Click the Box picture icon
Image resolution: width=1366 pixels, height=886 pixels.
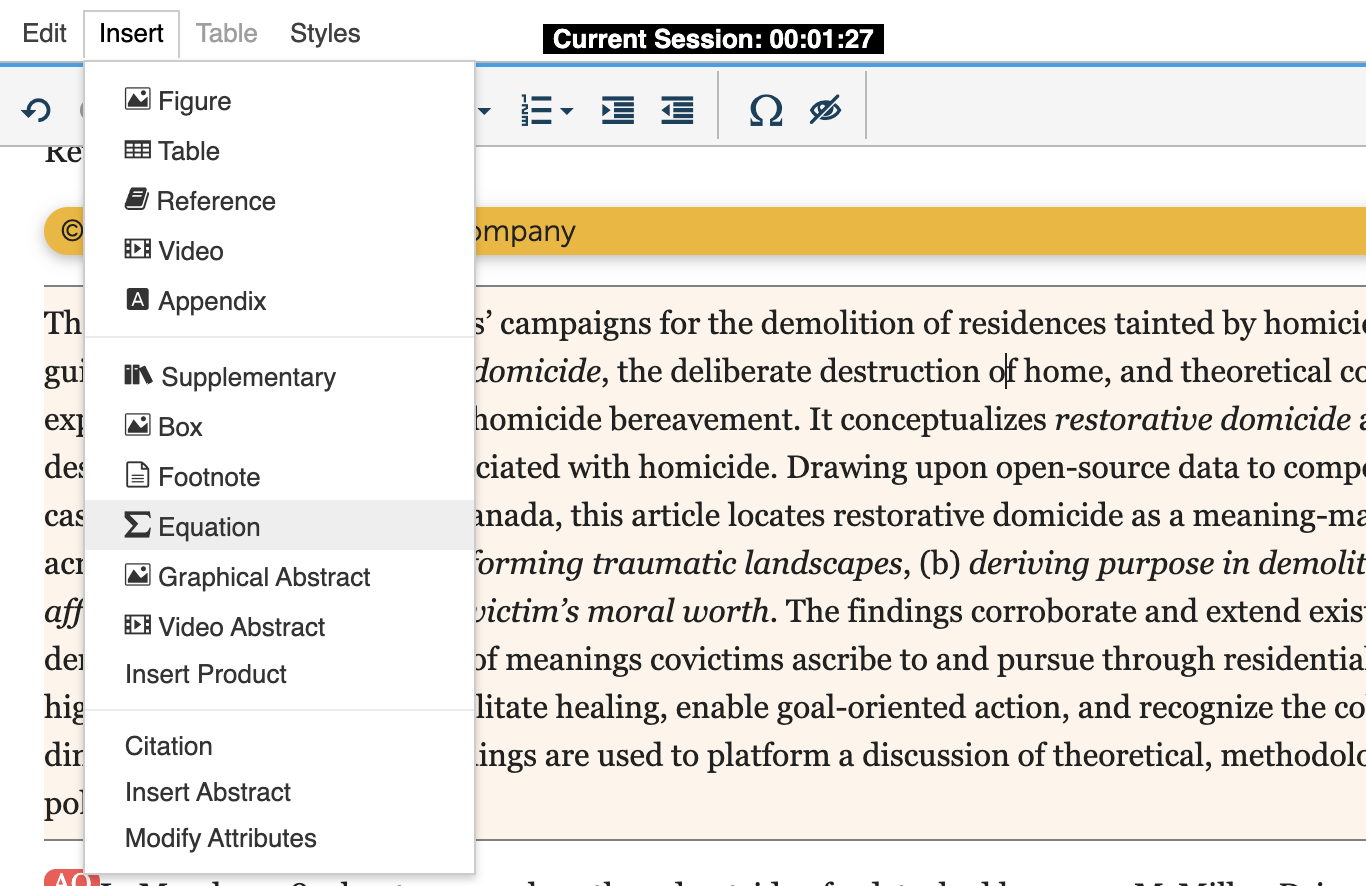point(137,425)
